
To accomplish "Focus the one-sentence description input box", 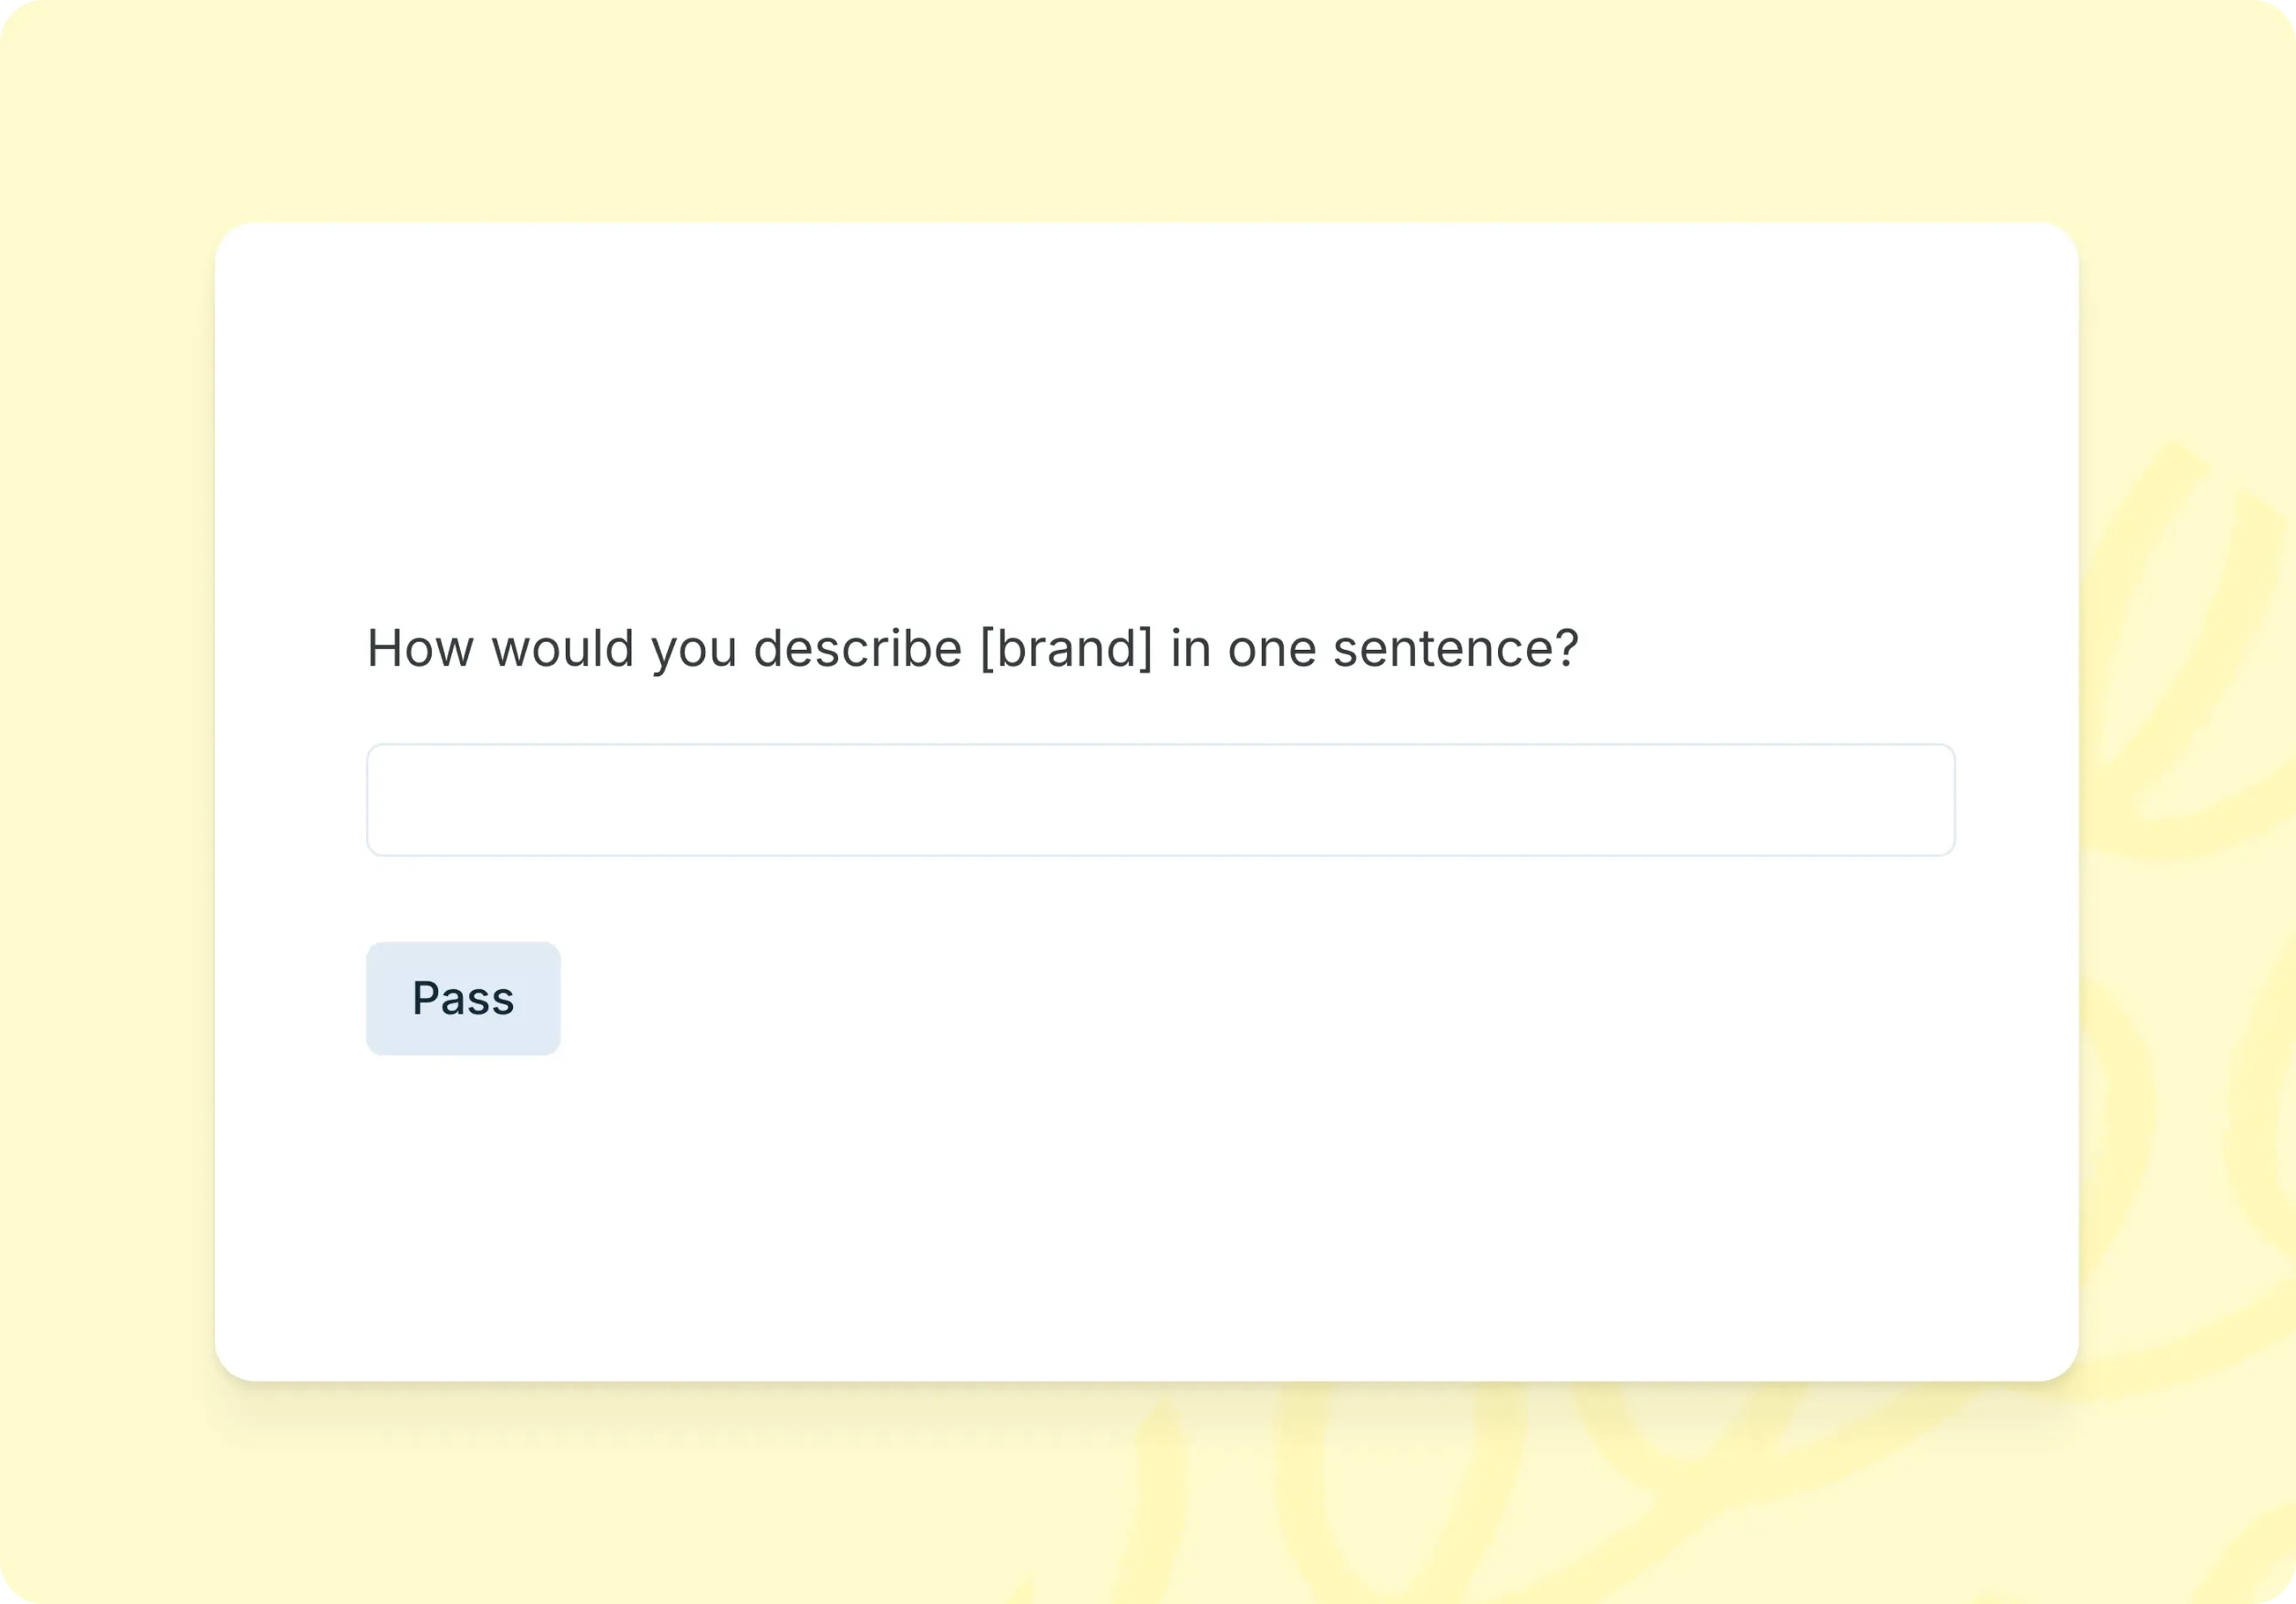I will pyautogui.click(x=1160, y=800).
